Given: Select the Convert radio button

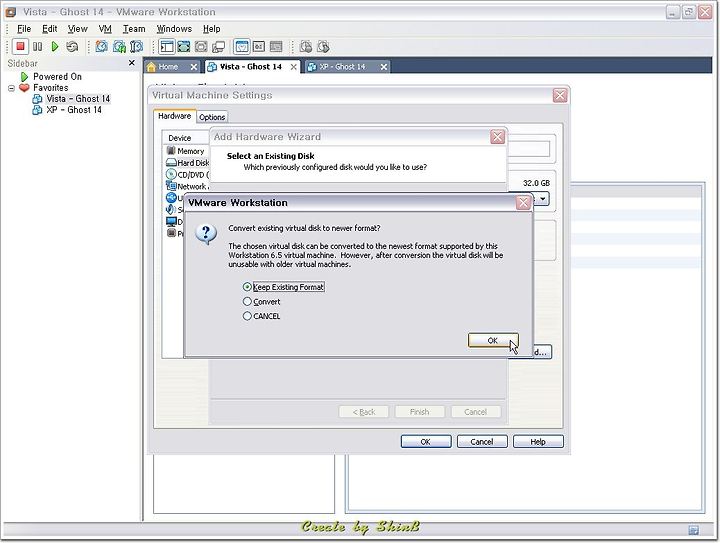Looking at the screenshot, I should click(x=247, y=302).
